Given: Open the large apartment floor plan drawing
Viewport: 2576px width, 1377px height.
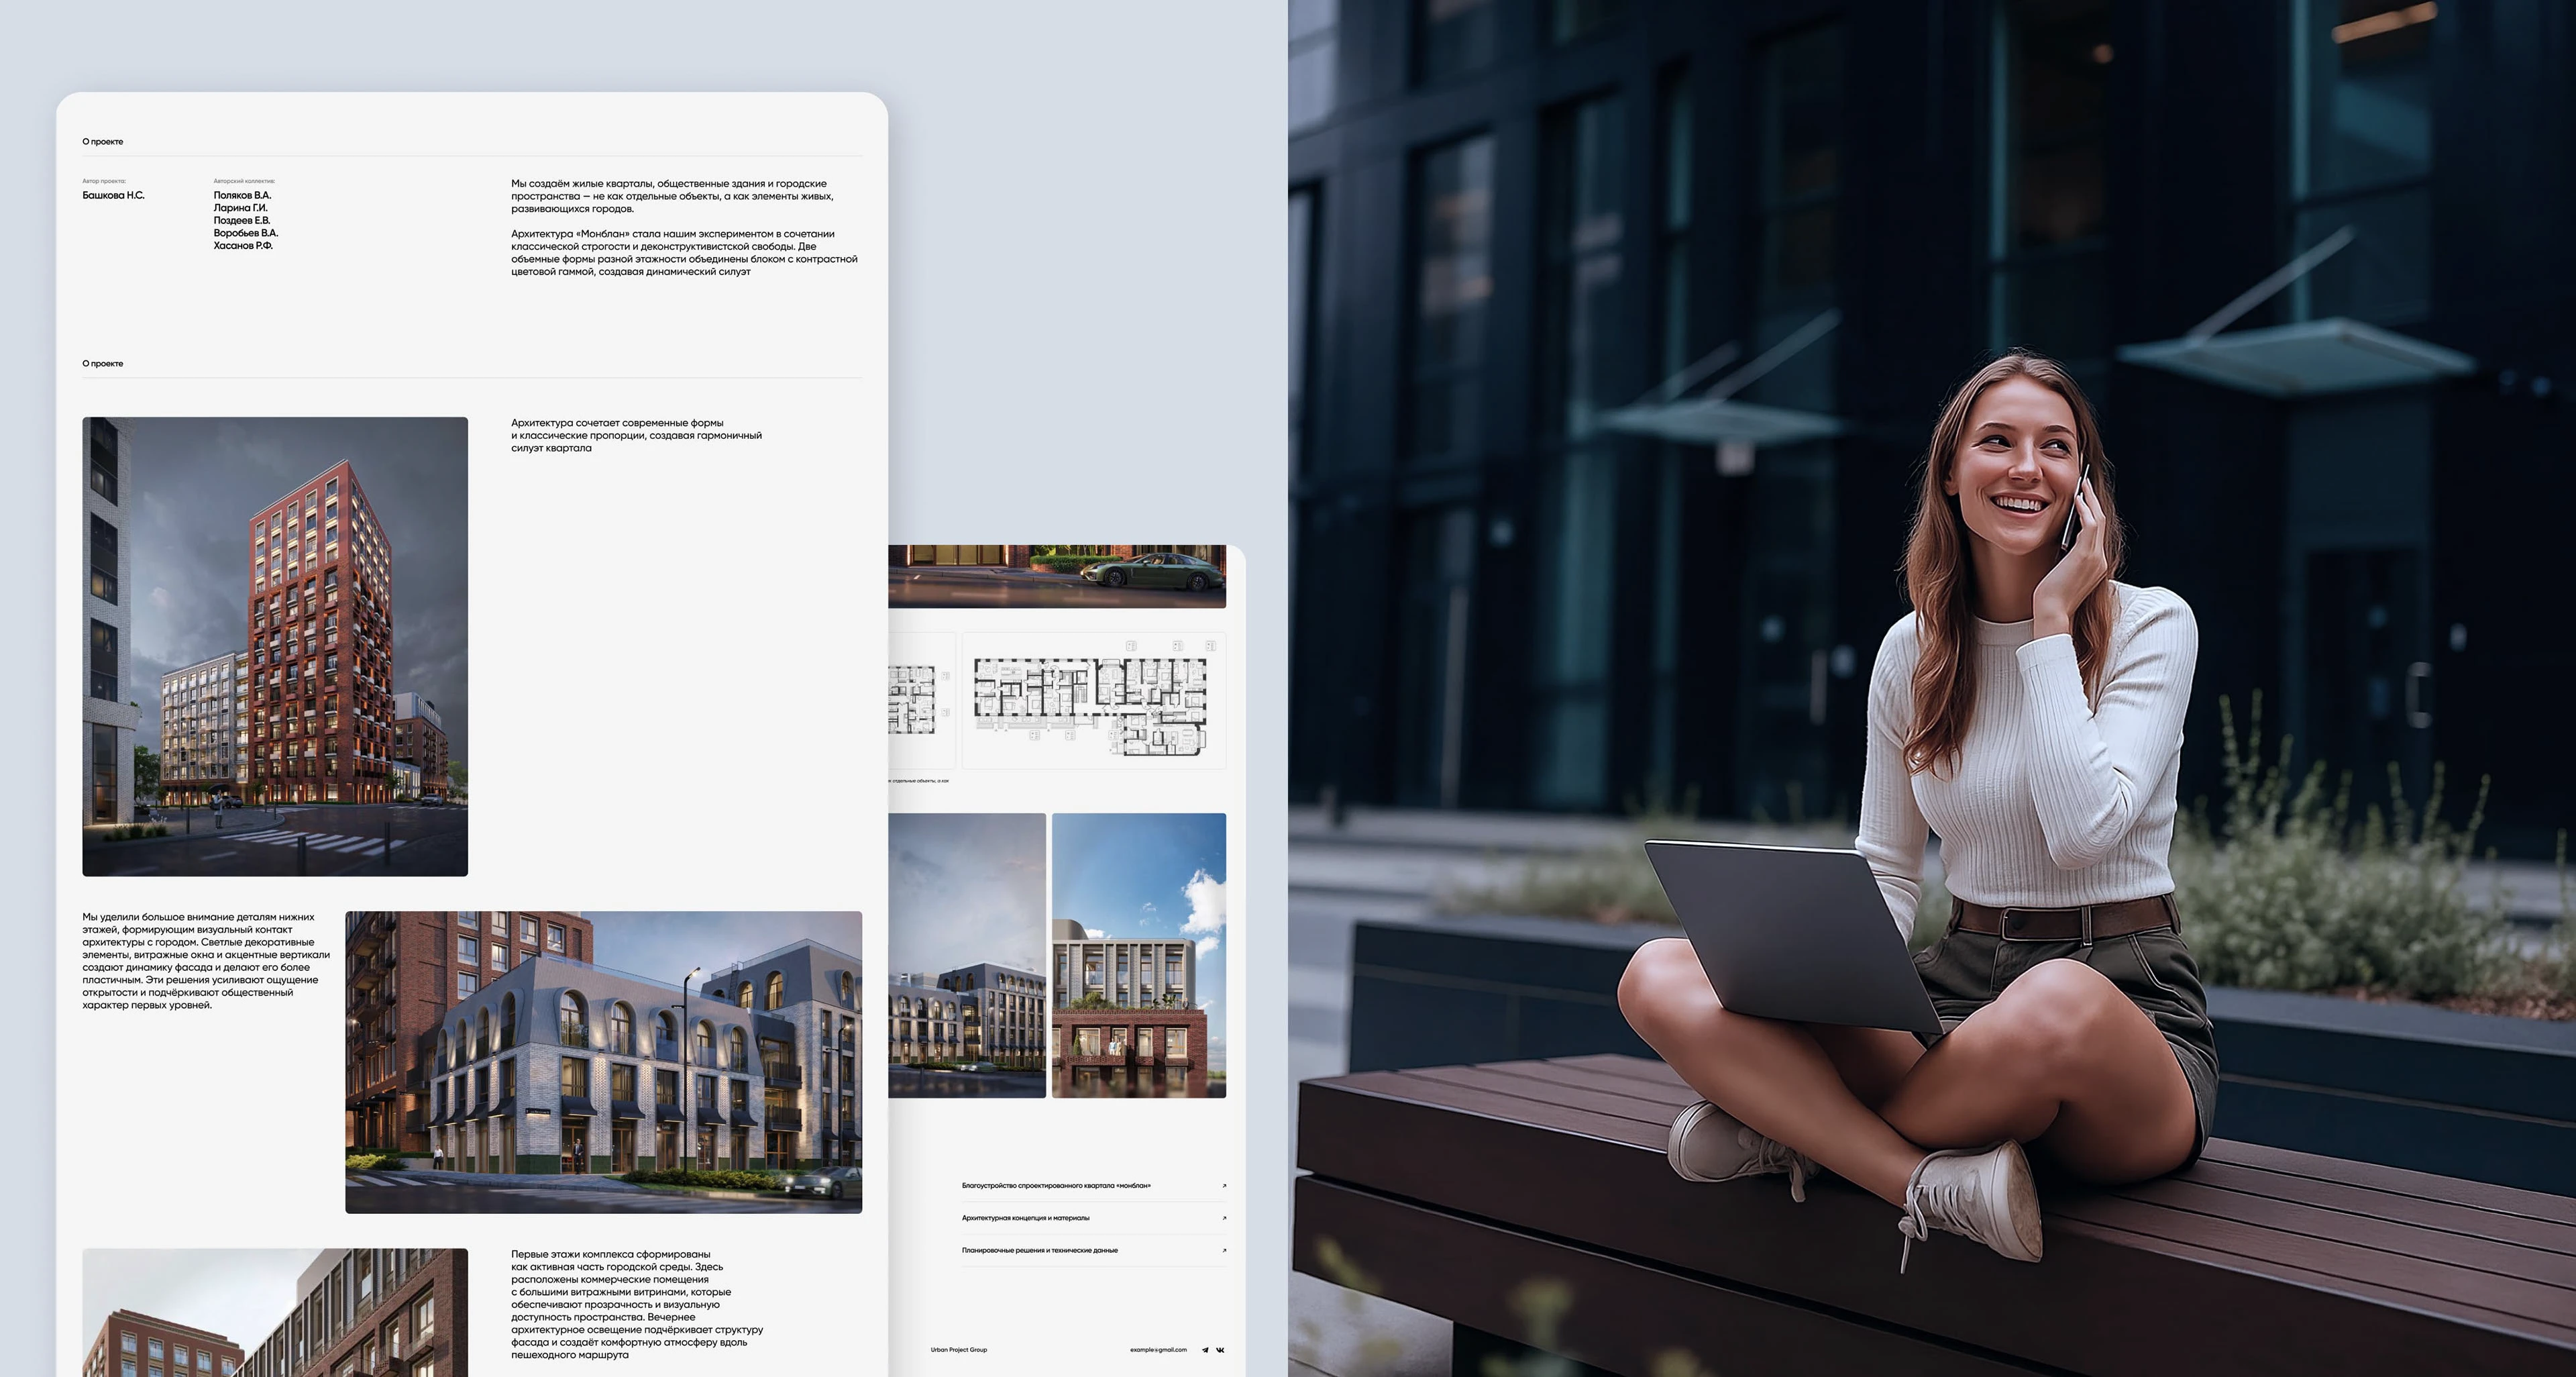Looking at the screenshot, I should click(1093, 700).
